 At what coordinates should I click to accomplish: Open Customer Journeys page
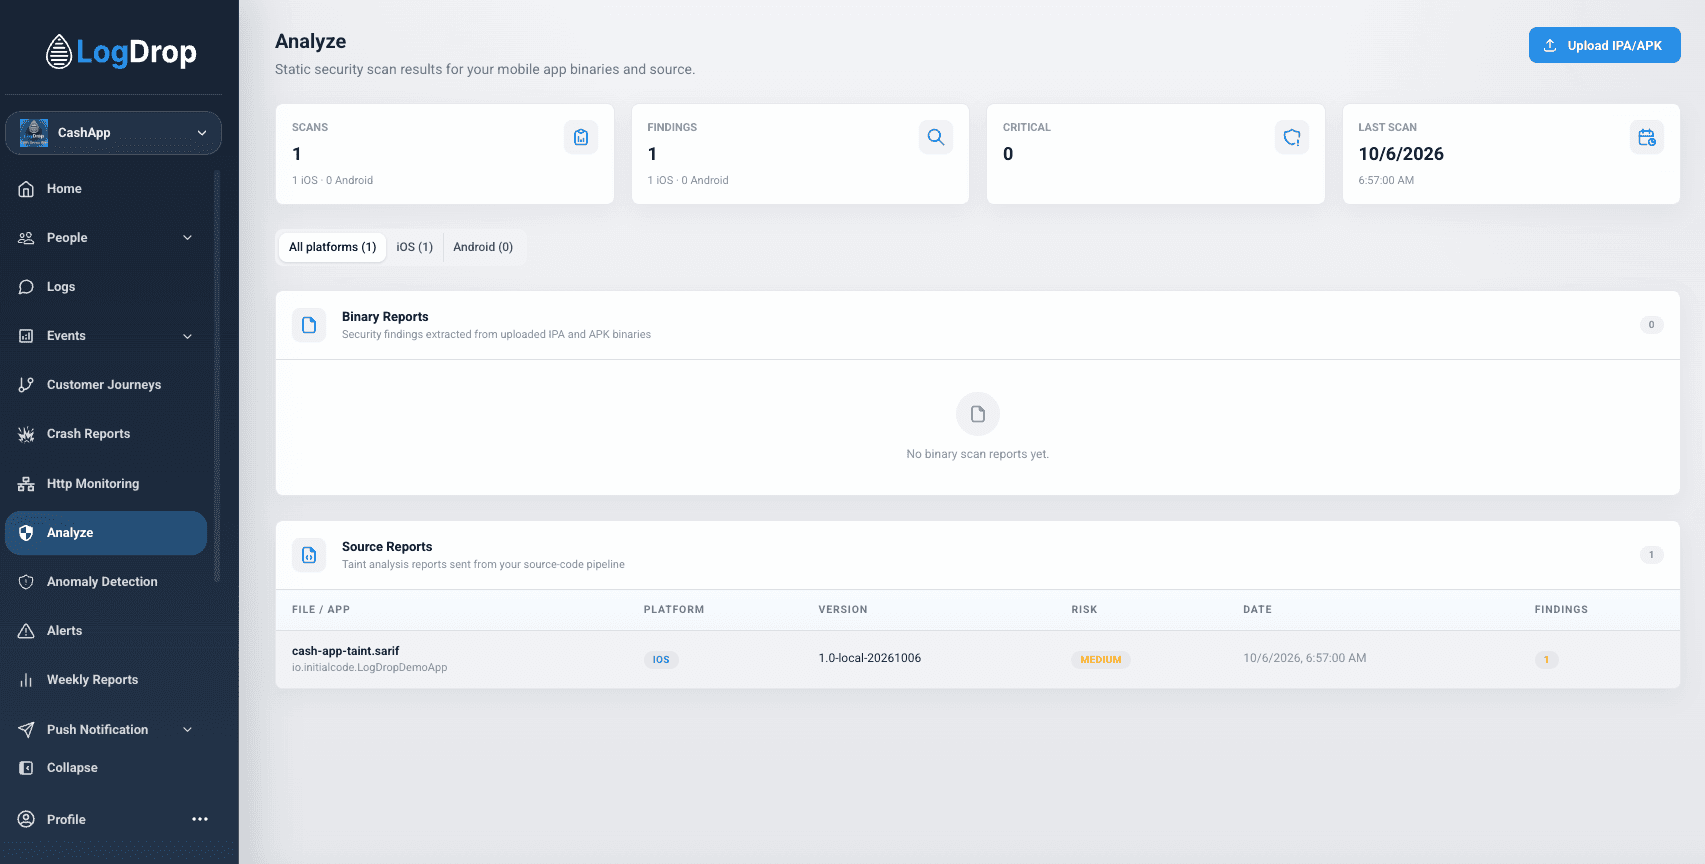[x=105, y=385]
